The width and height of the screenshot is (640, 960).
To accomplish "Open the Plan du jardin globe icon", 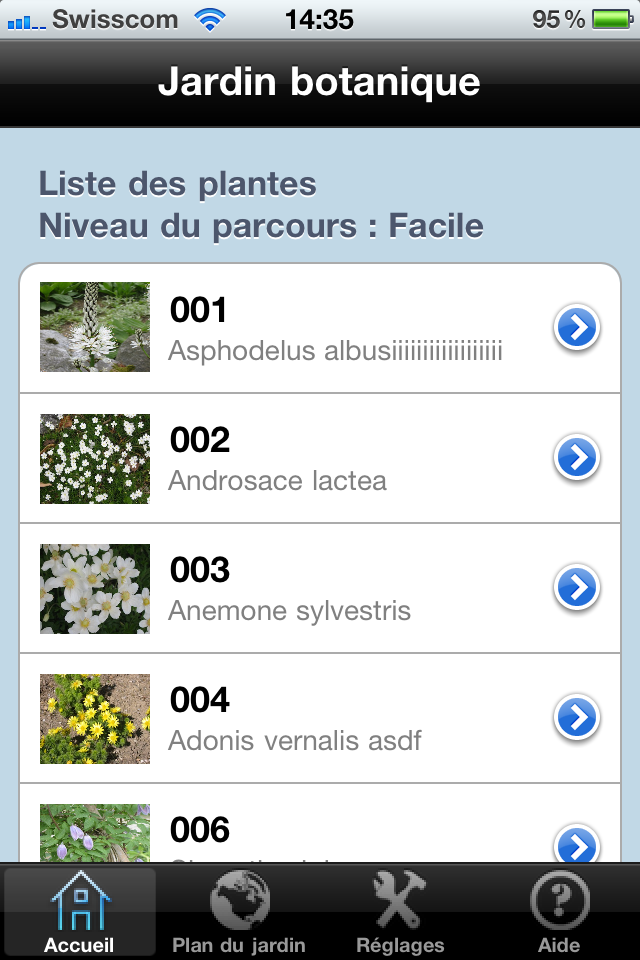I will [239, 901].
